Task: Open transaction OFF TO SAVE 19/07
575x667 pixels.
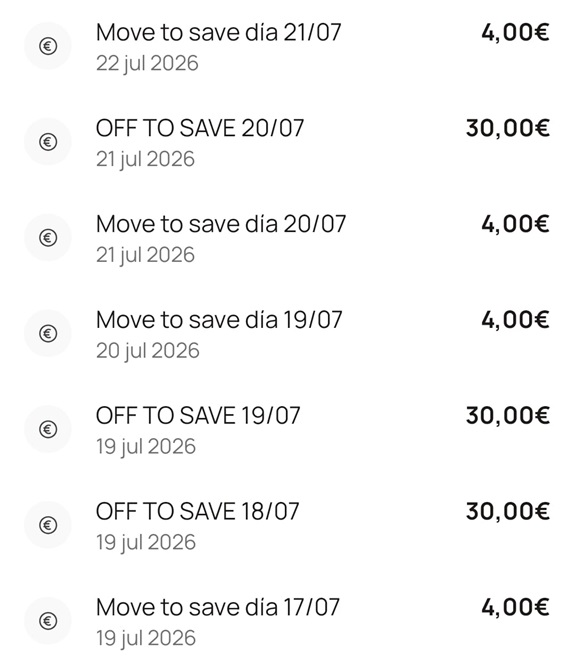Action: click(288, 430)
